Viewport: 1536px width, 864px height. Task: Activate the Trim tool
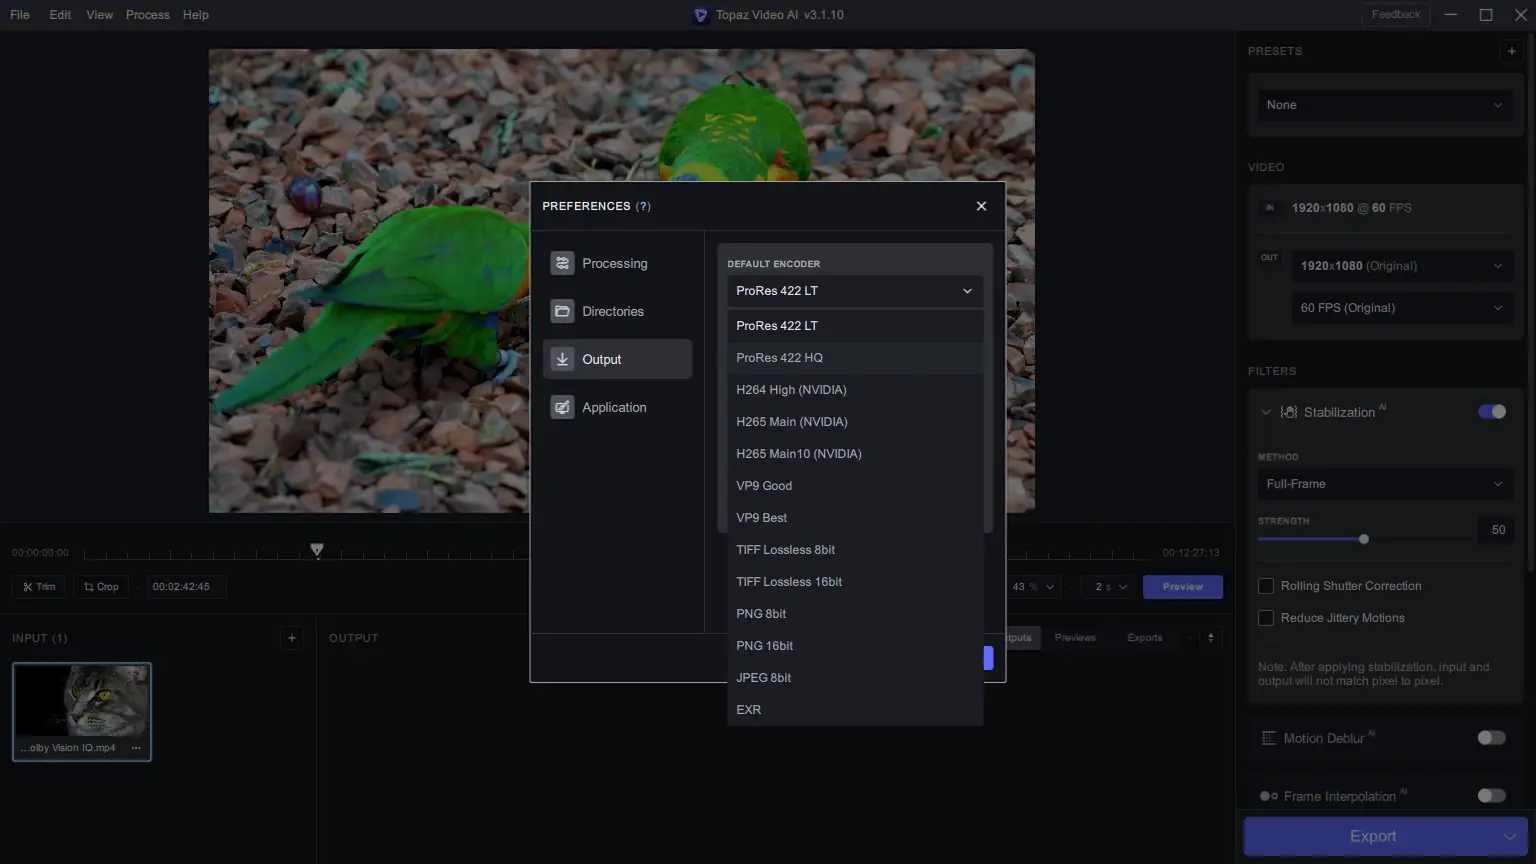(39, 587)
